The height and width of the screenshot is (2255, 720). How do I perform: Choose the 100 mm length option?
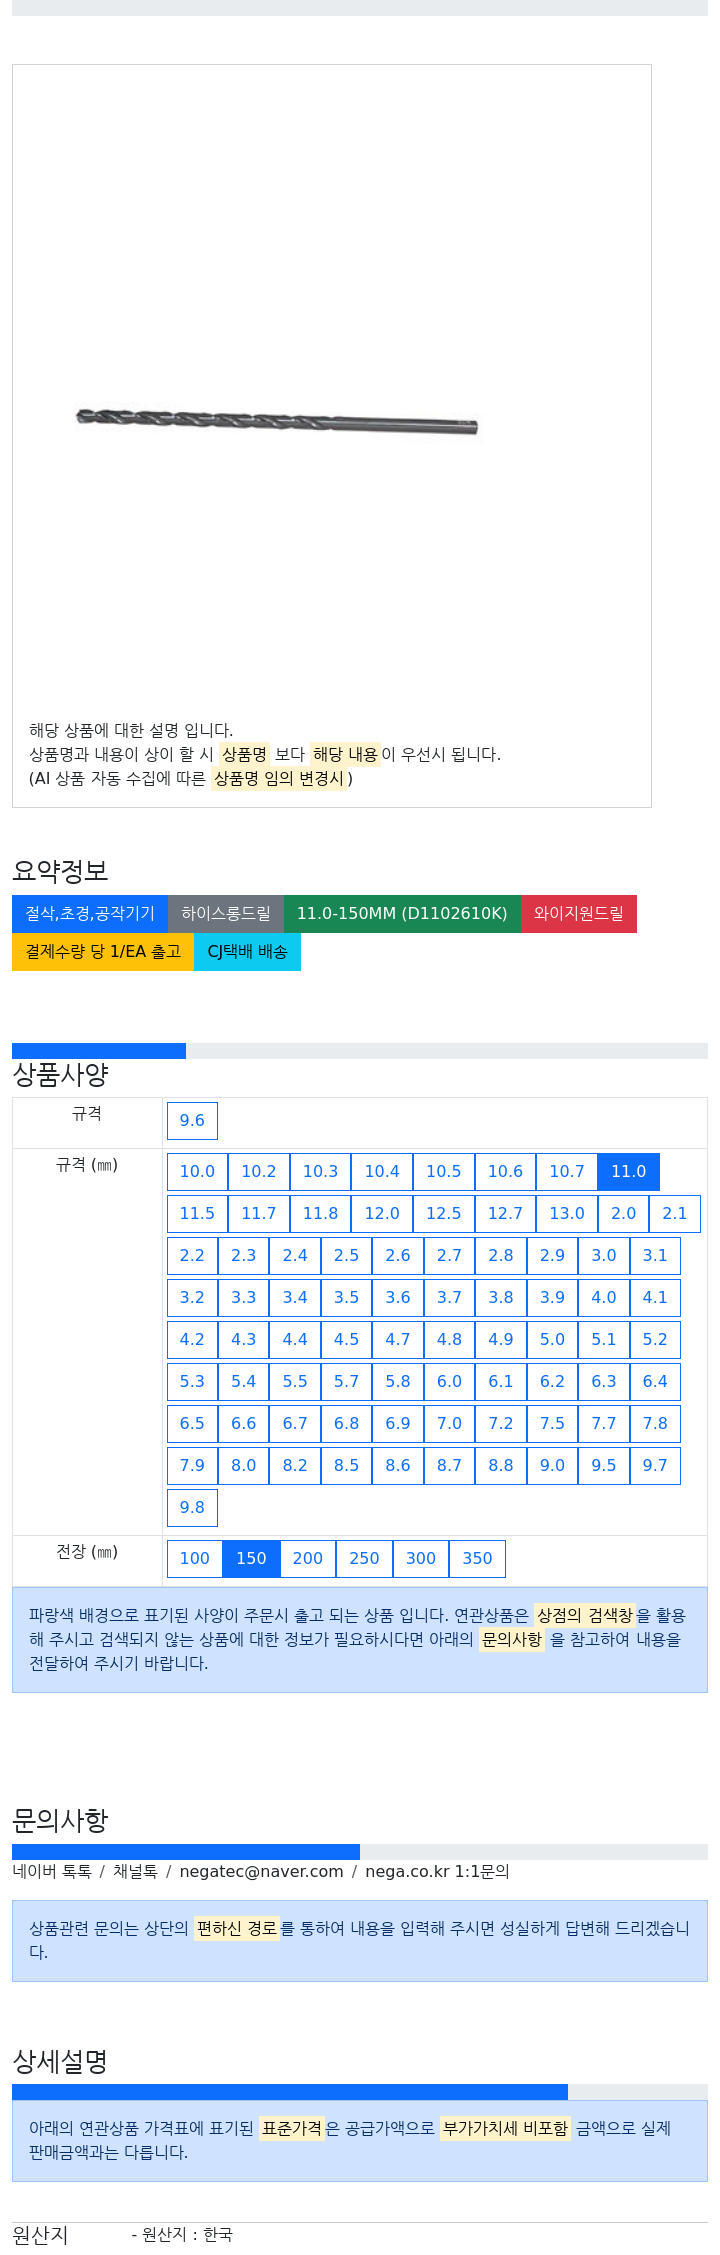click(x=195, y=1558)
